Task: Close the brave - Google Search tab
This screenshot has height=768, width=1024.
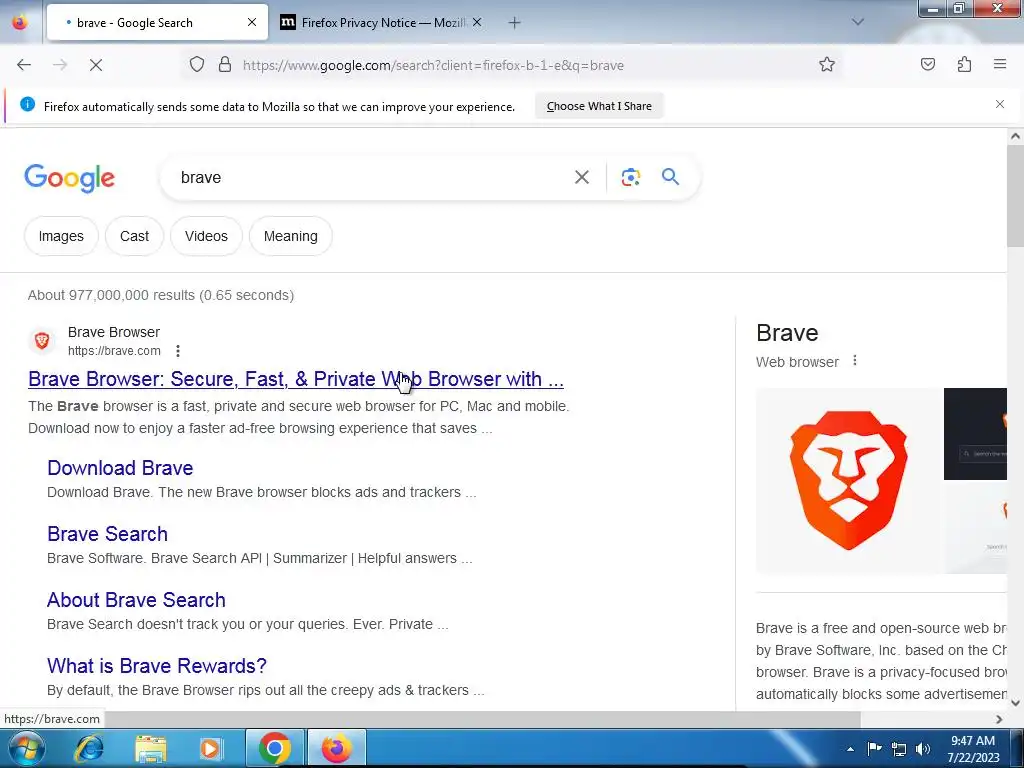Action: tap(252, 23)
